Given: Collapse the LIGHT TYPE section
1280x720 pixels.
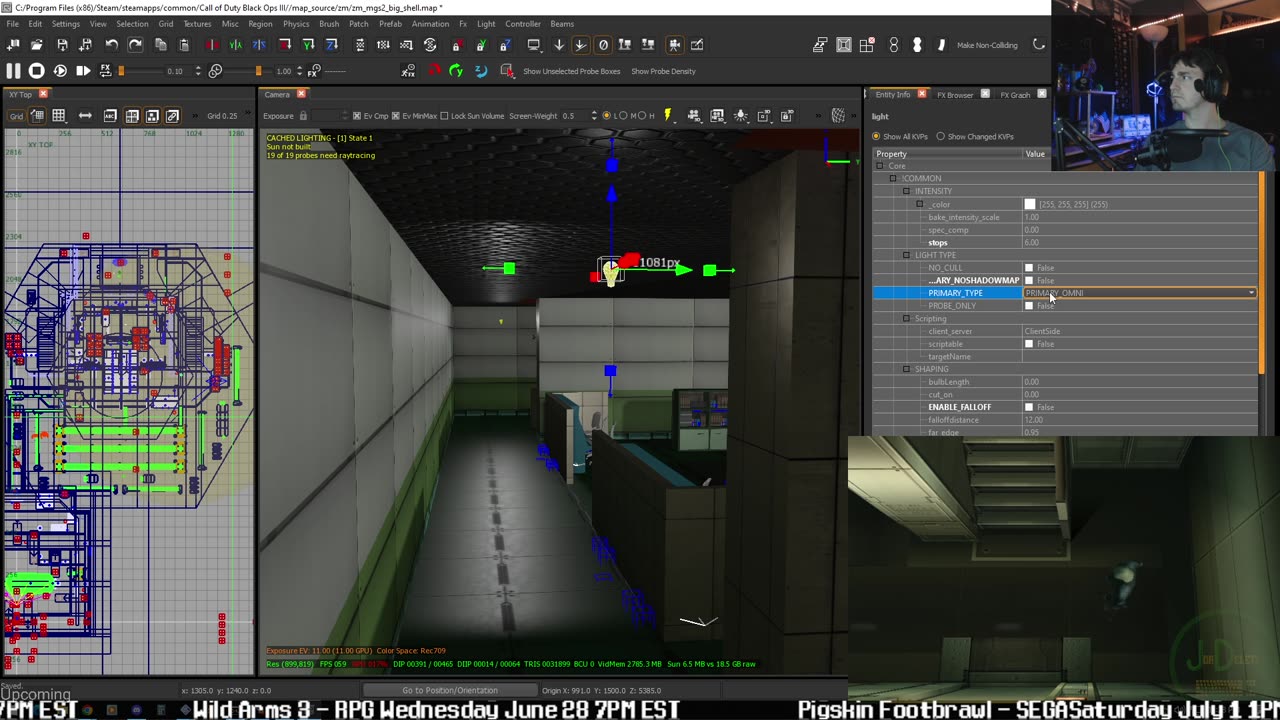Looking at the screenshot, I should pyautogui.click(x=906, y=255).
